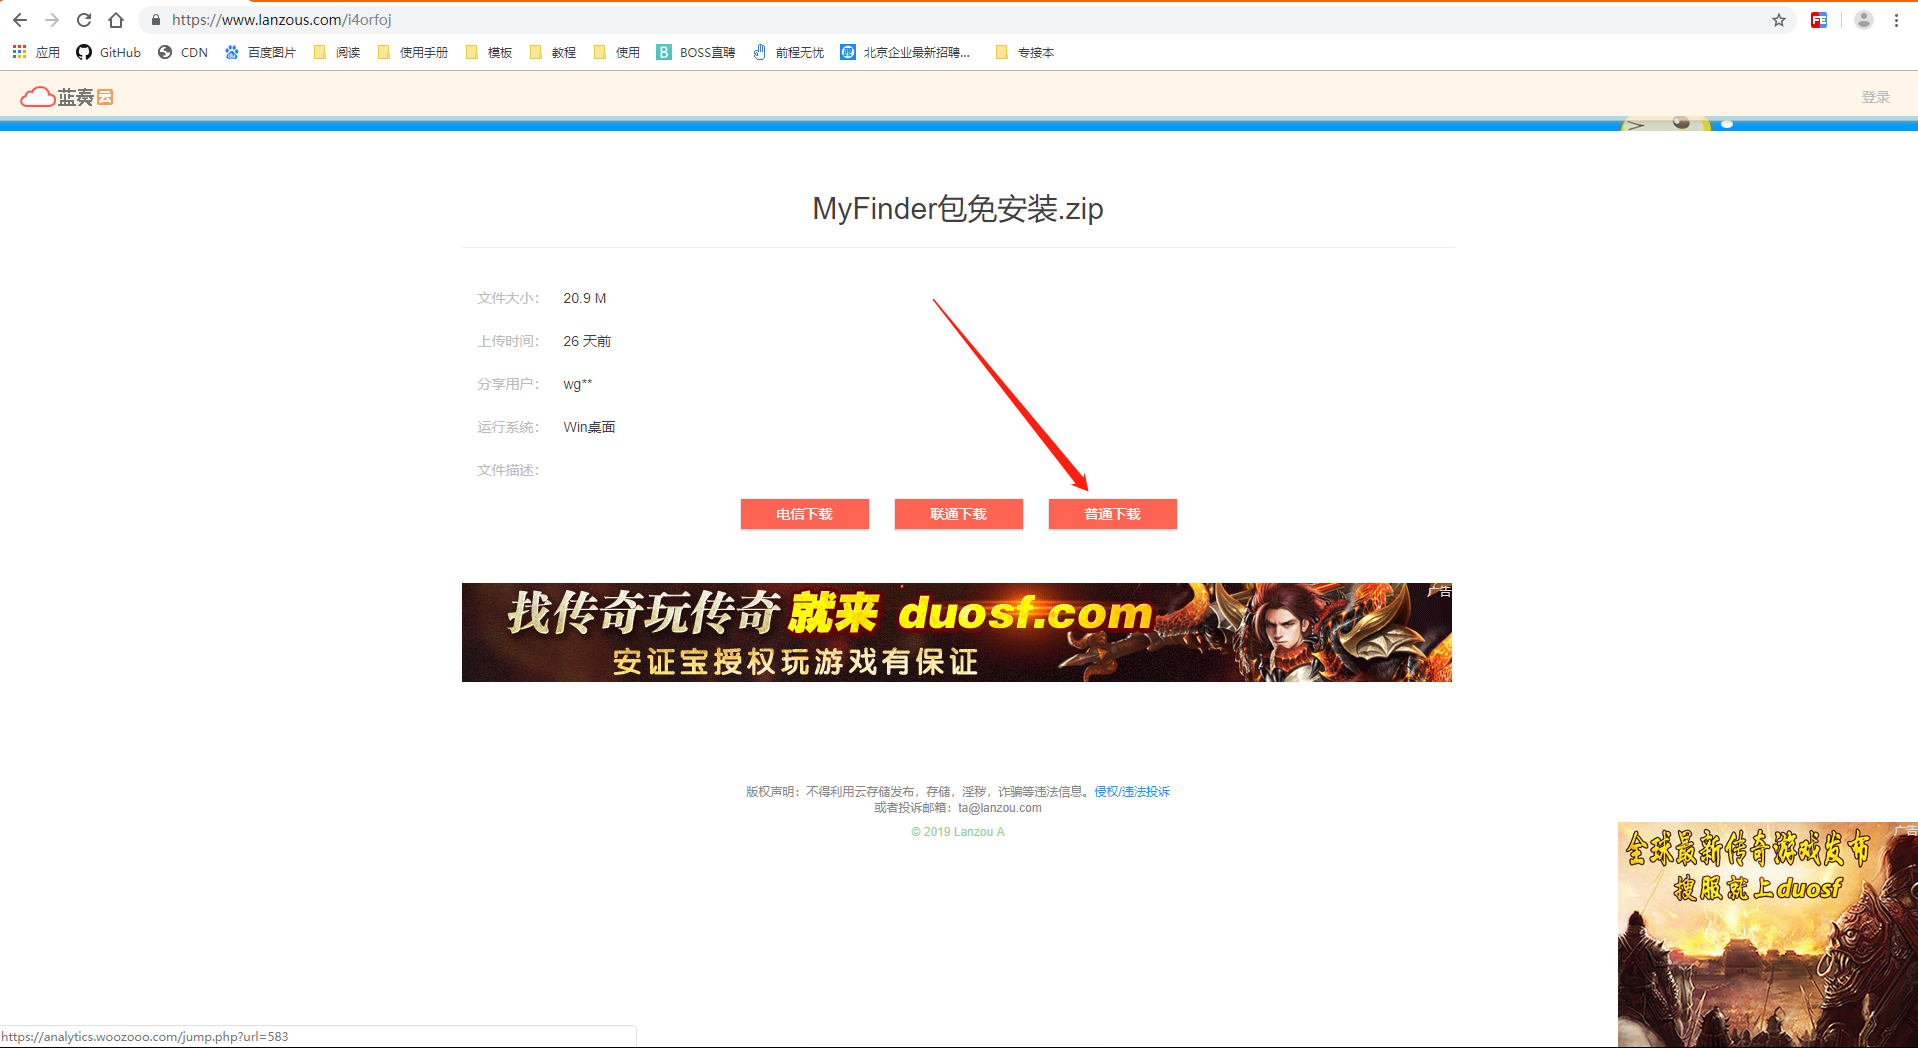Open the 侵权/违法投诉 complaint link

tap(1130, 791)
